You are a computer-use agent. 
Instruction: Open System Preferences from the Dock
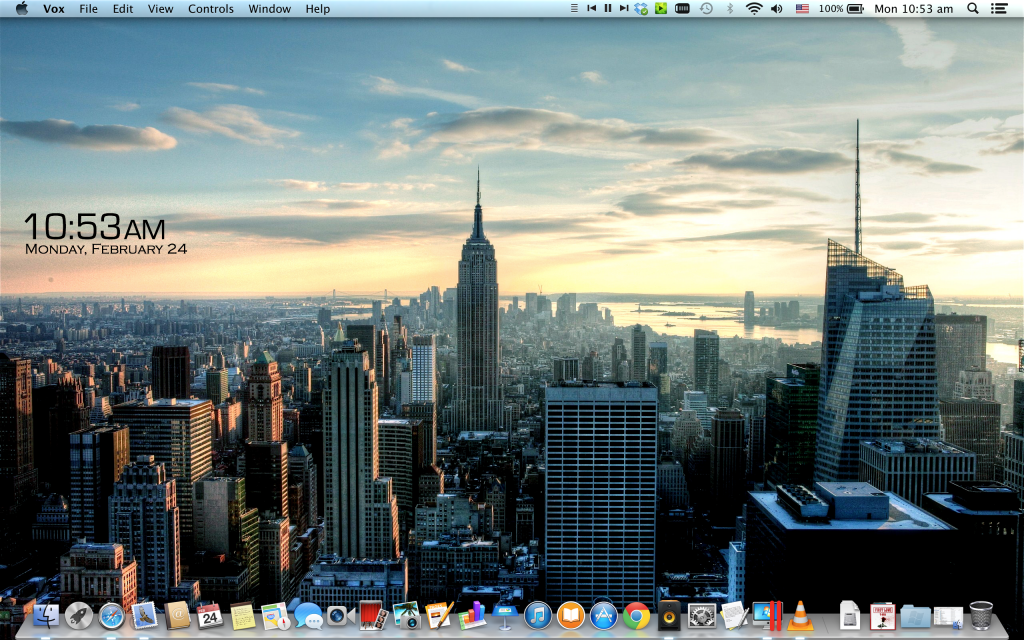tap(702, 615)
